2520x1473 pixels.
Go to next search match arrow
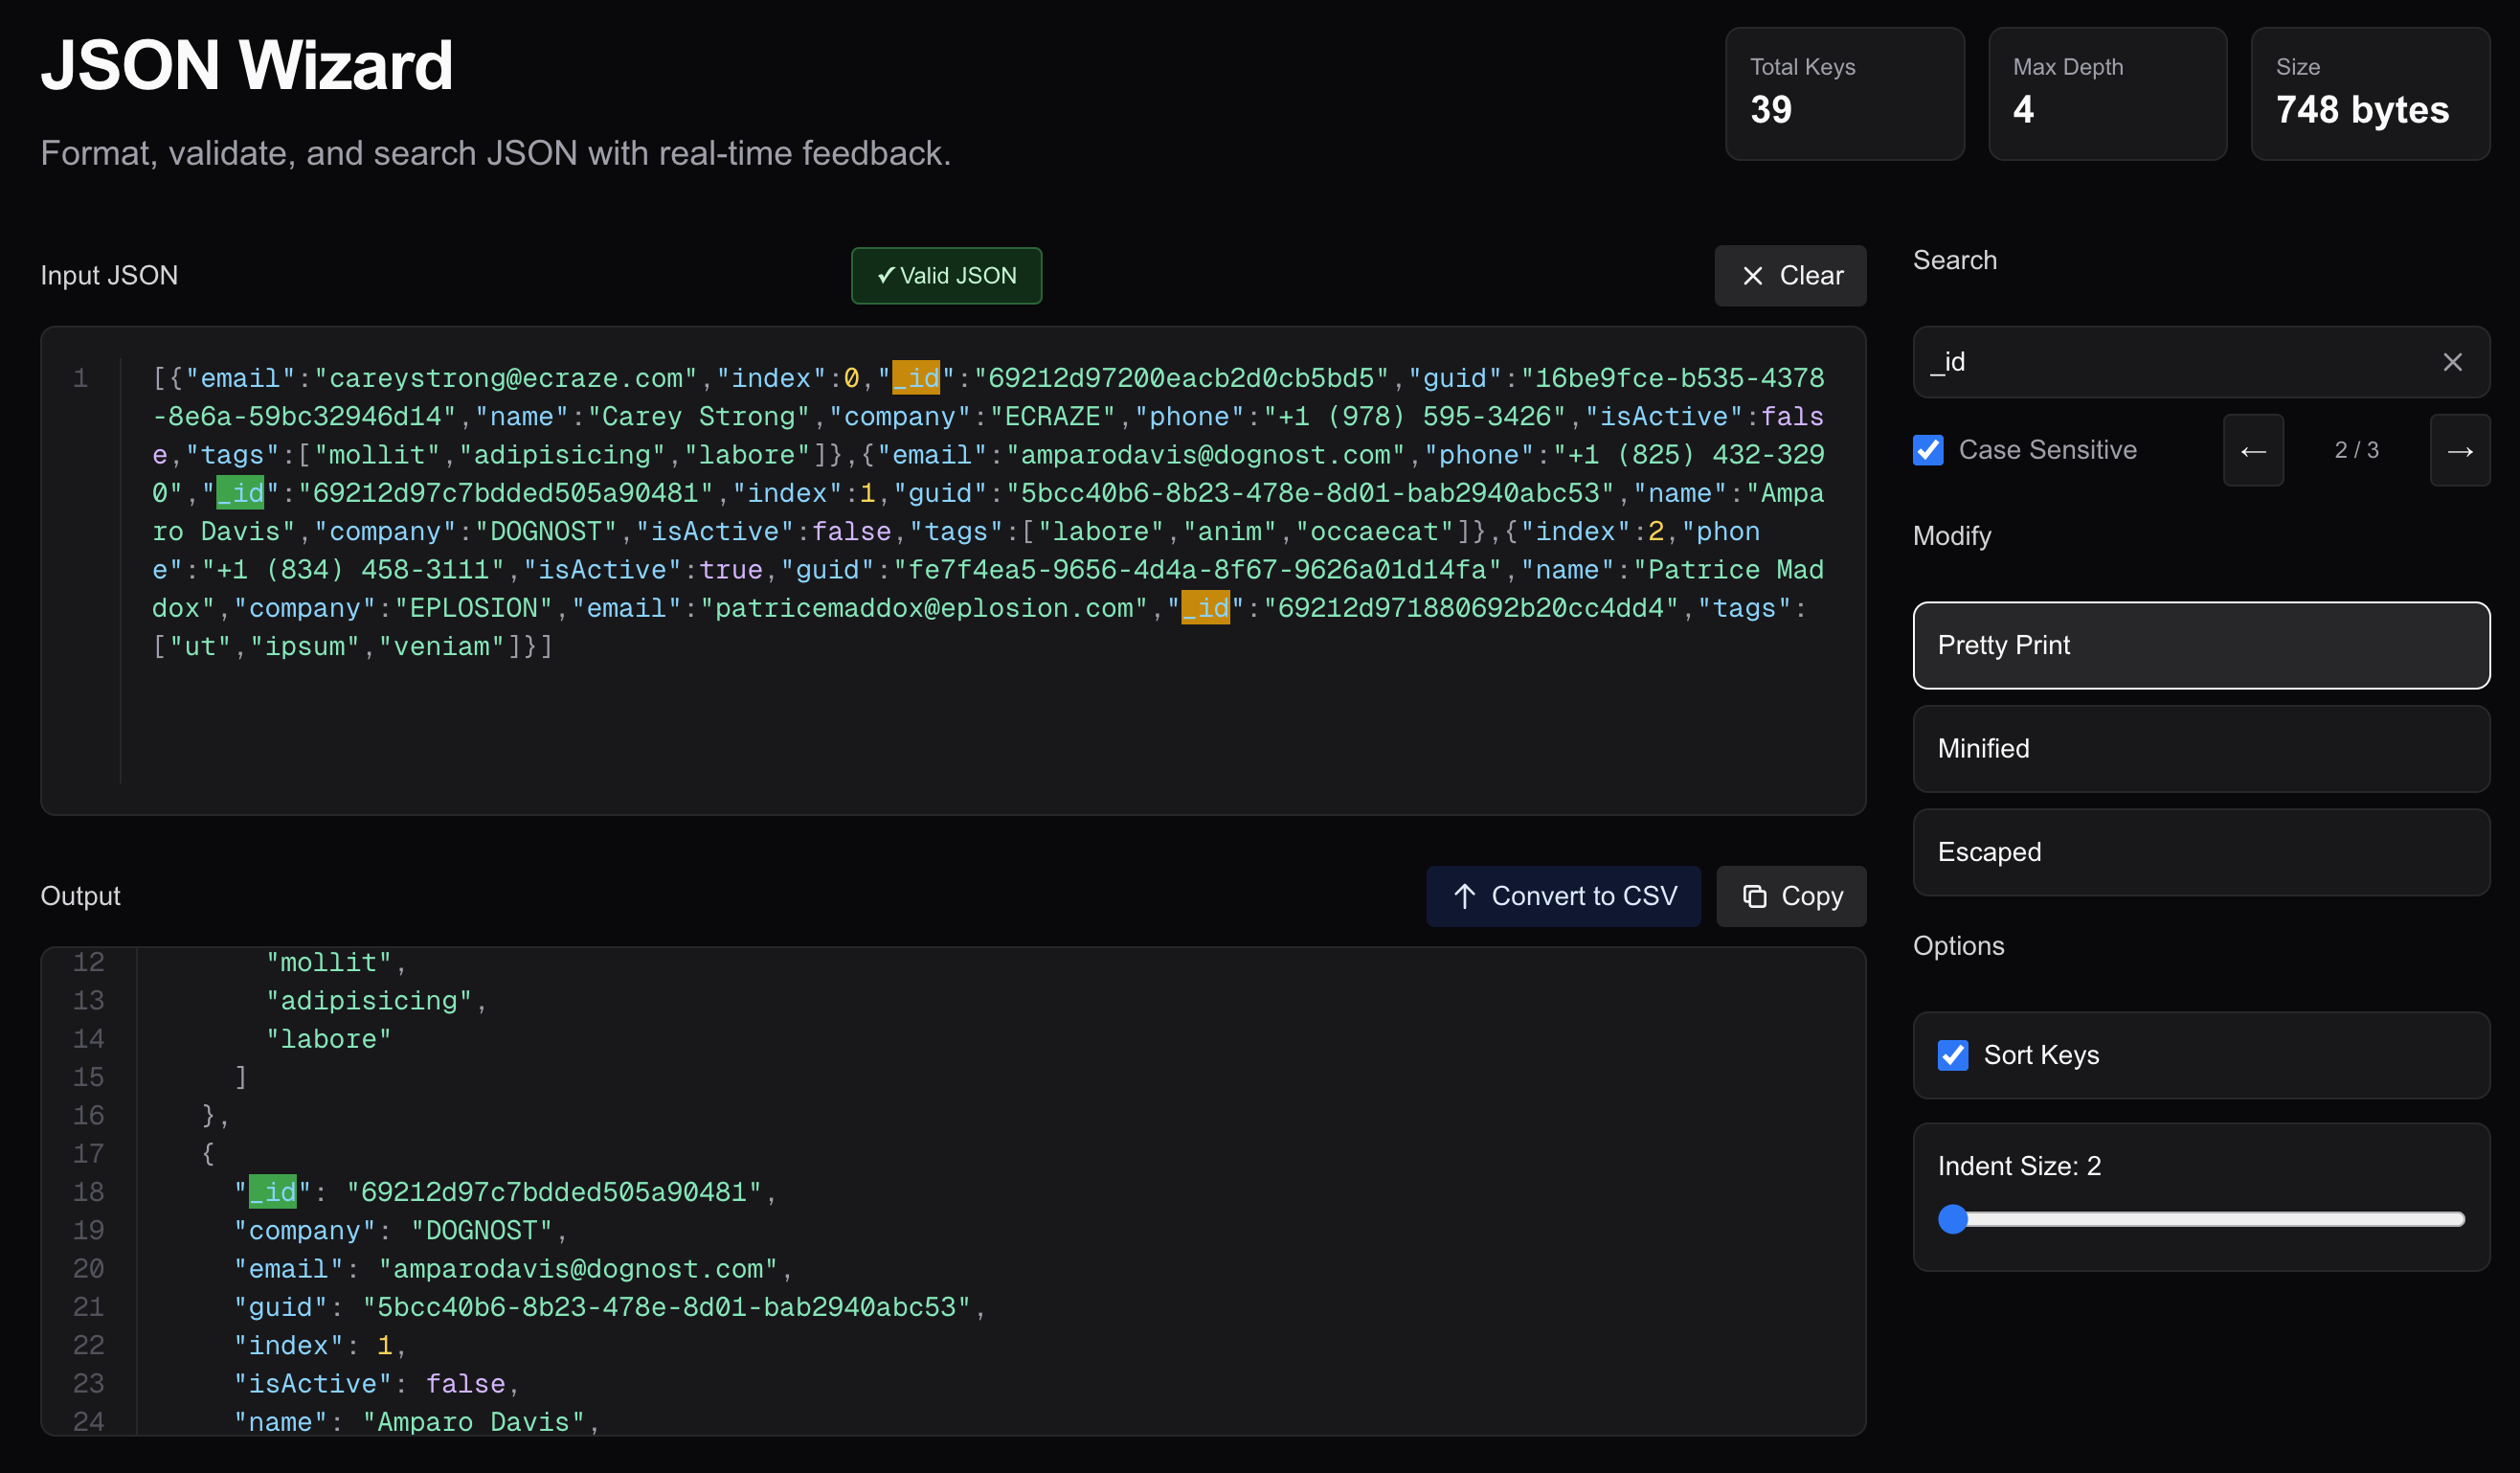click(x=2459, y=451)
